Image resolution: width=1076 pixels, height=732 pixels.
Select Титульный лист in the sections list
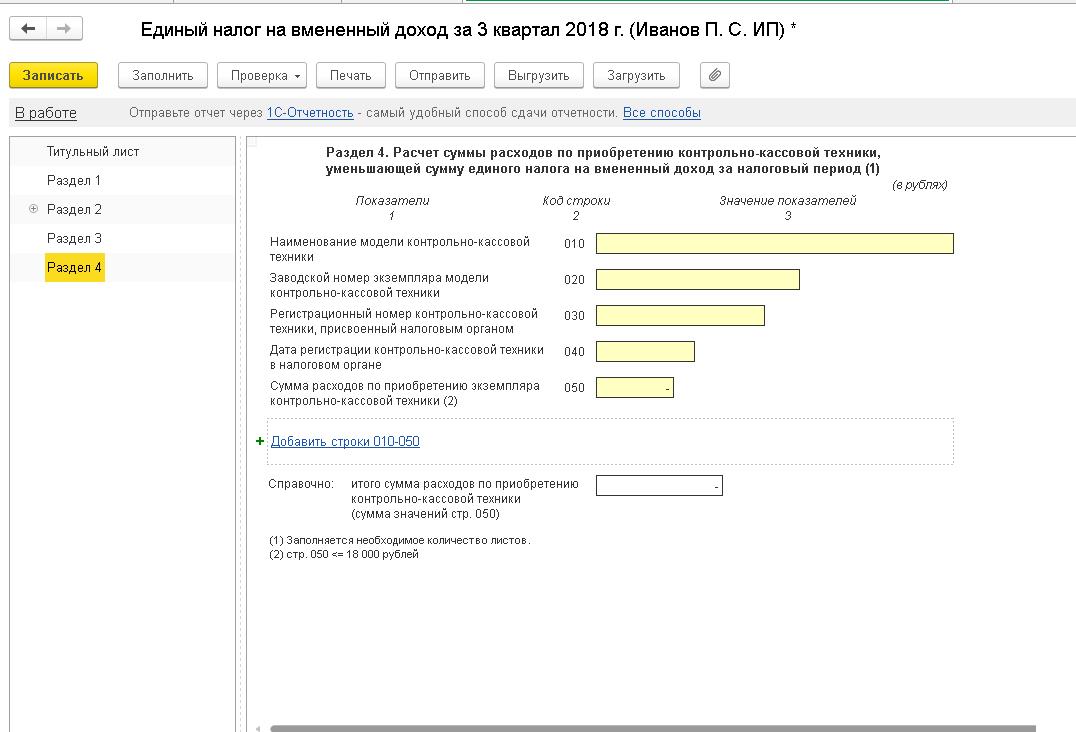point(93,152)
